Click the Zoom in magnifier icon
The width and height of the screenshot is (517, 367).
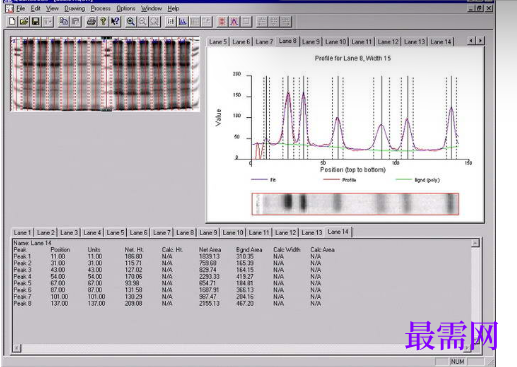pyautogui.click(x=131, y=22)
